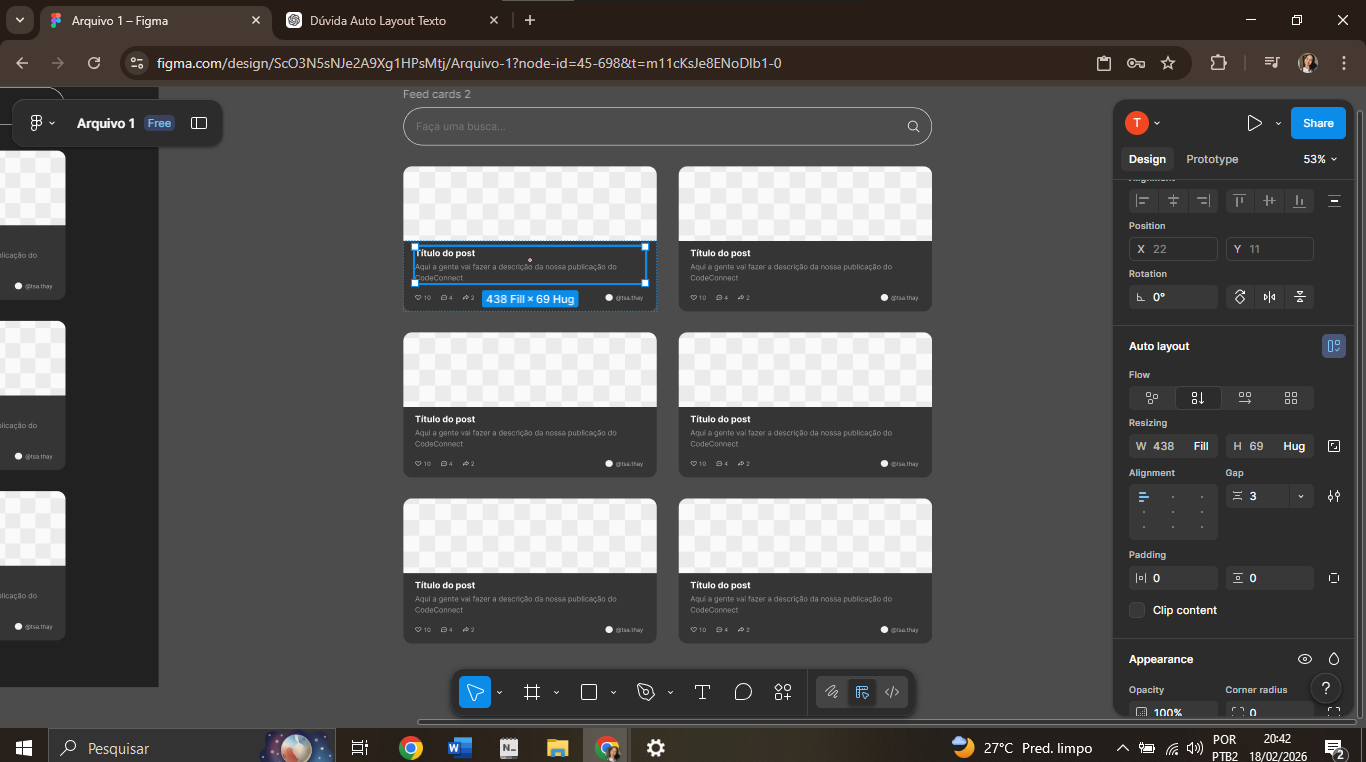1366x762 pixels.
Task: Toggle the sidebar panel icon
Action: click(199, 123)
